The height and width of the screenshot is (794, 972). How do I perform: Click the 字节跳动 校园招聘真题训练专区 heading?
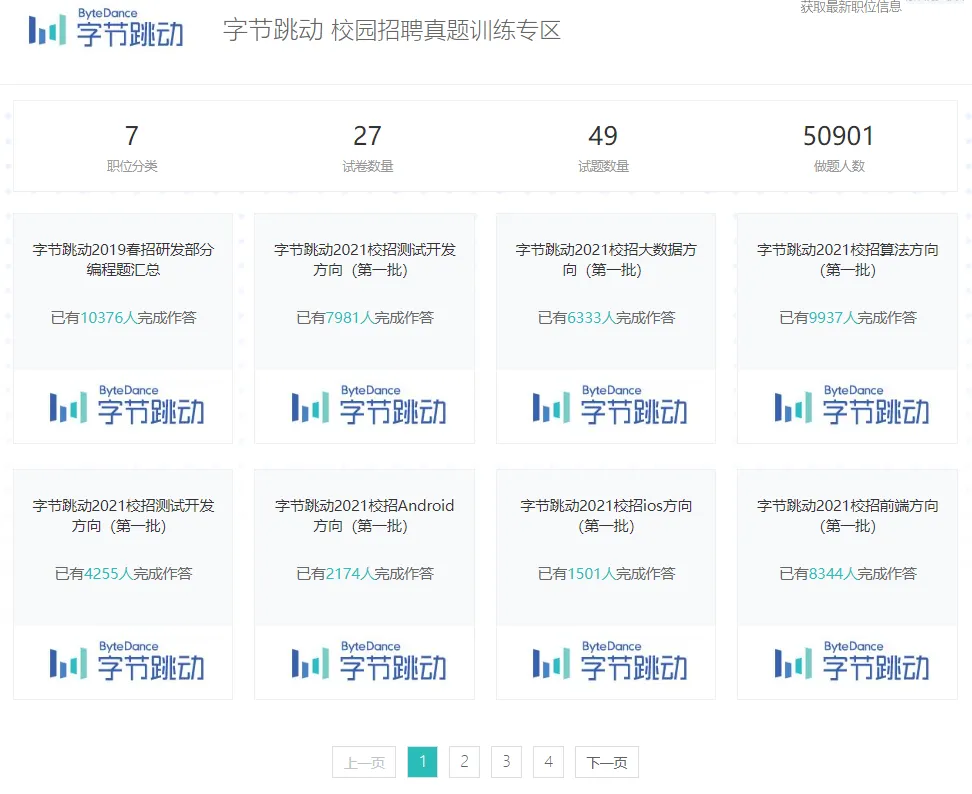[x=392, y=30]
